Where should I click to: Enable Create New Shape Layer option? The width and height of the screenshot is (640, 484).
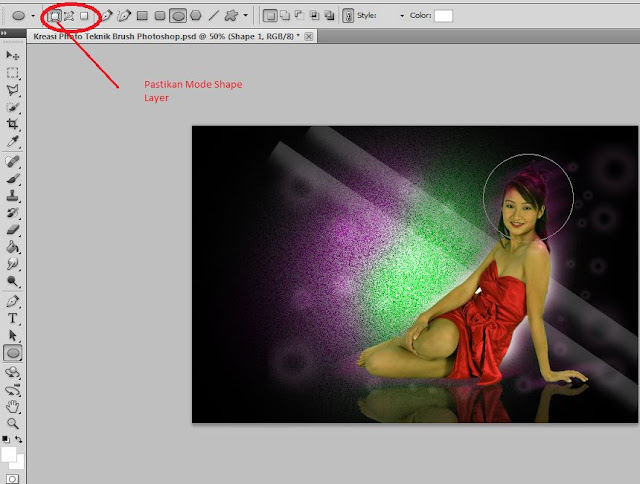coord(270,16)
